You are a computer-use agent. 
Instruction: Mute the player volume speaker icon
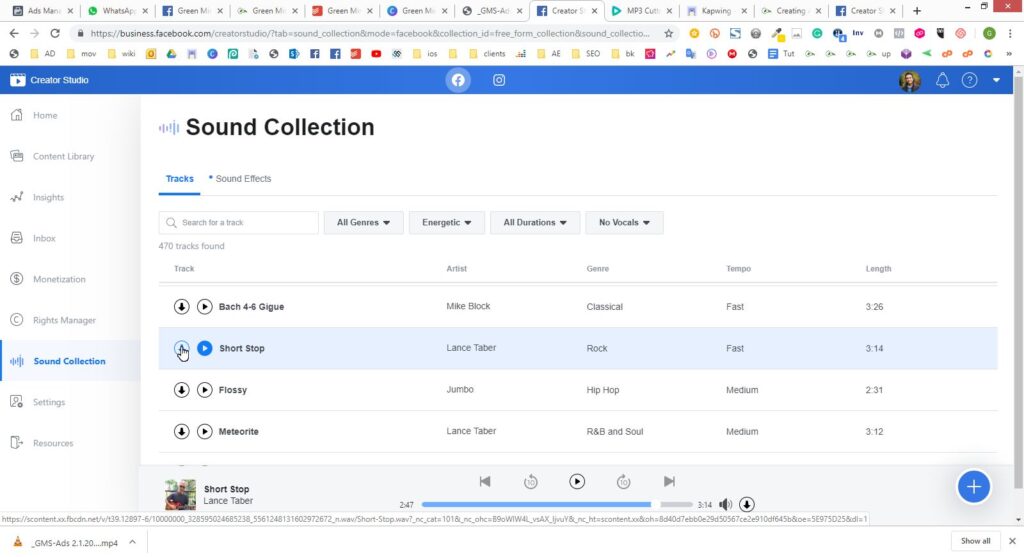coord(725,504)
